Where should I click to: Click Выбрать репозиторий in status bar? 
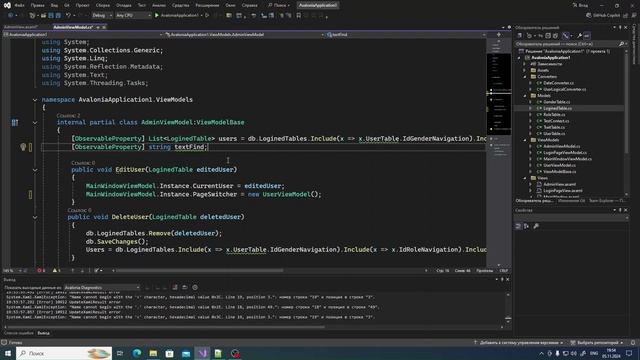[597, 342]
